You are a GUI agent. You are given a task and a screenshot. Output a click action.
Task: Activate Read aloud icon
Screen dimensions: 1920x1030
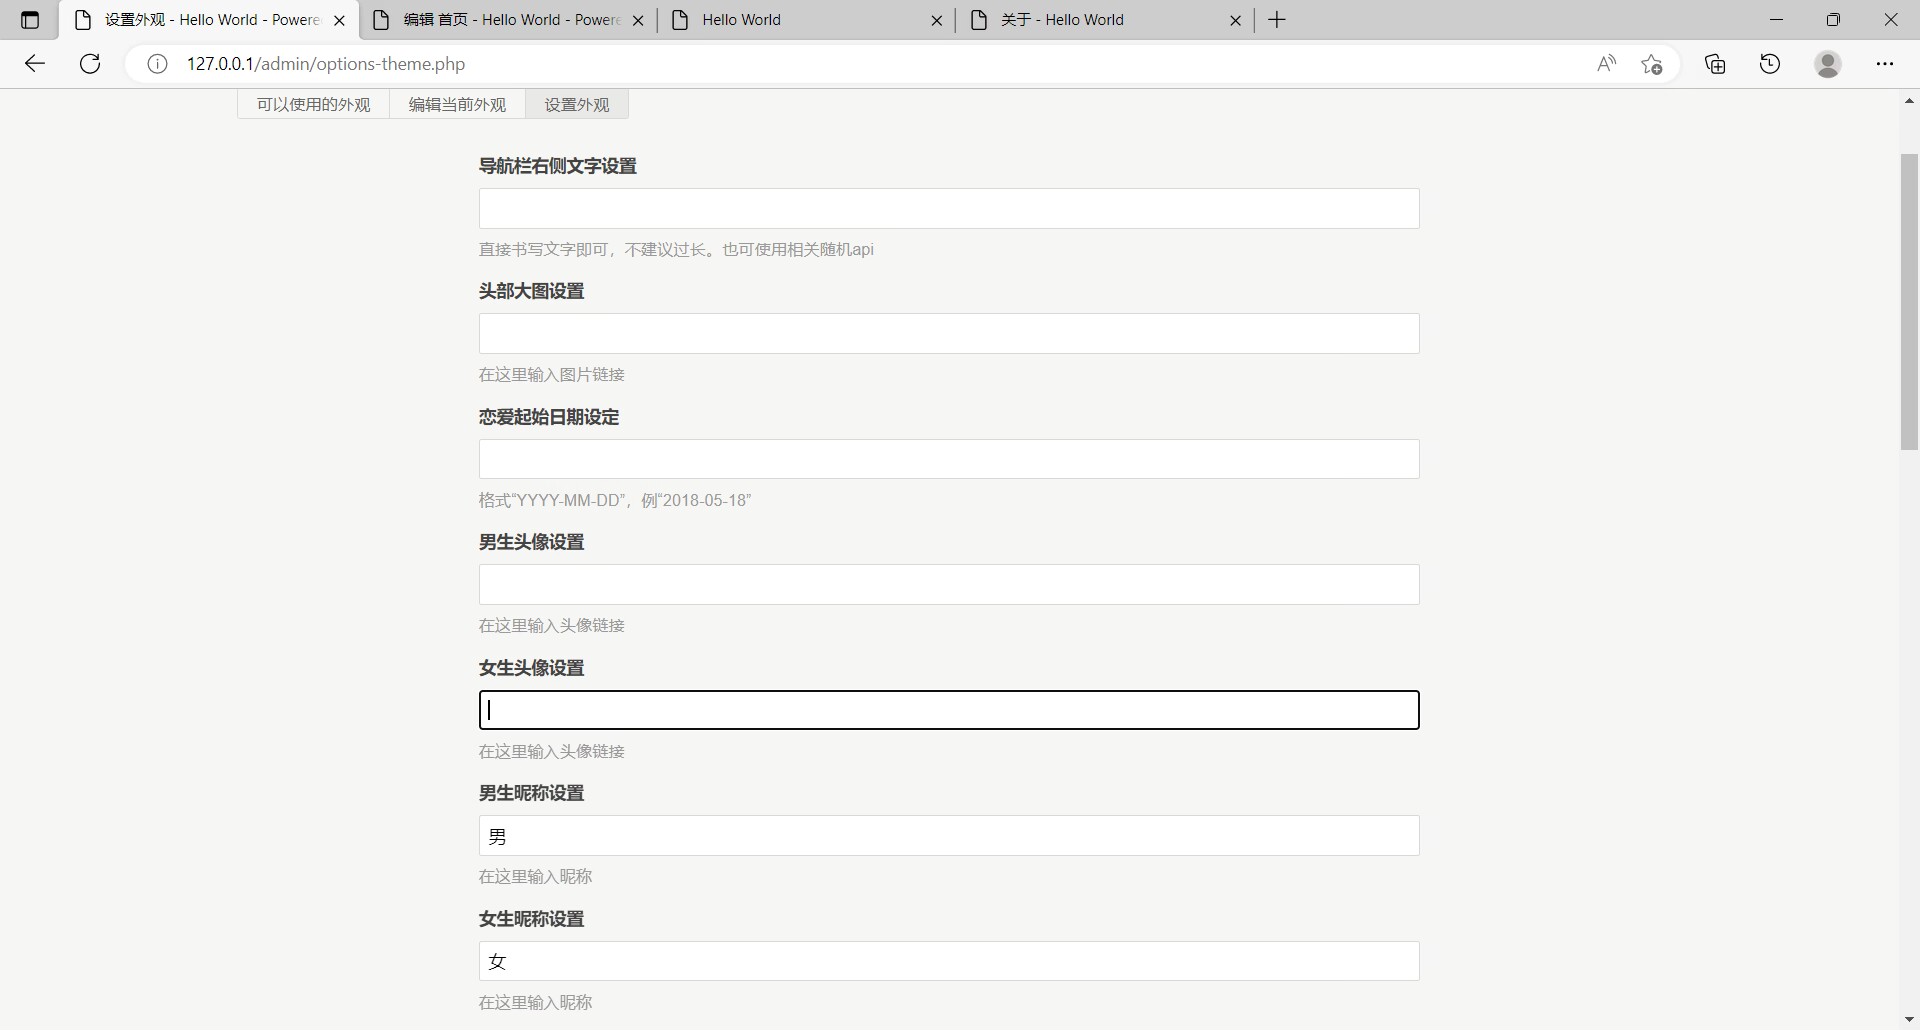click(1606, 64)
